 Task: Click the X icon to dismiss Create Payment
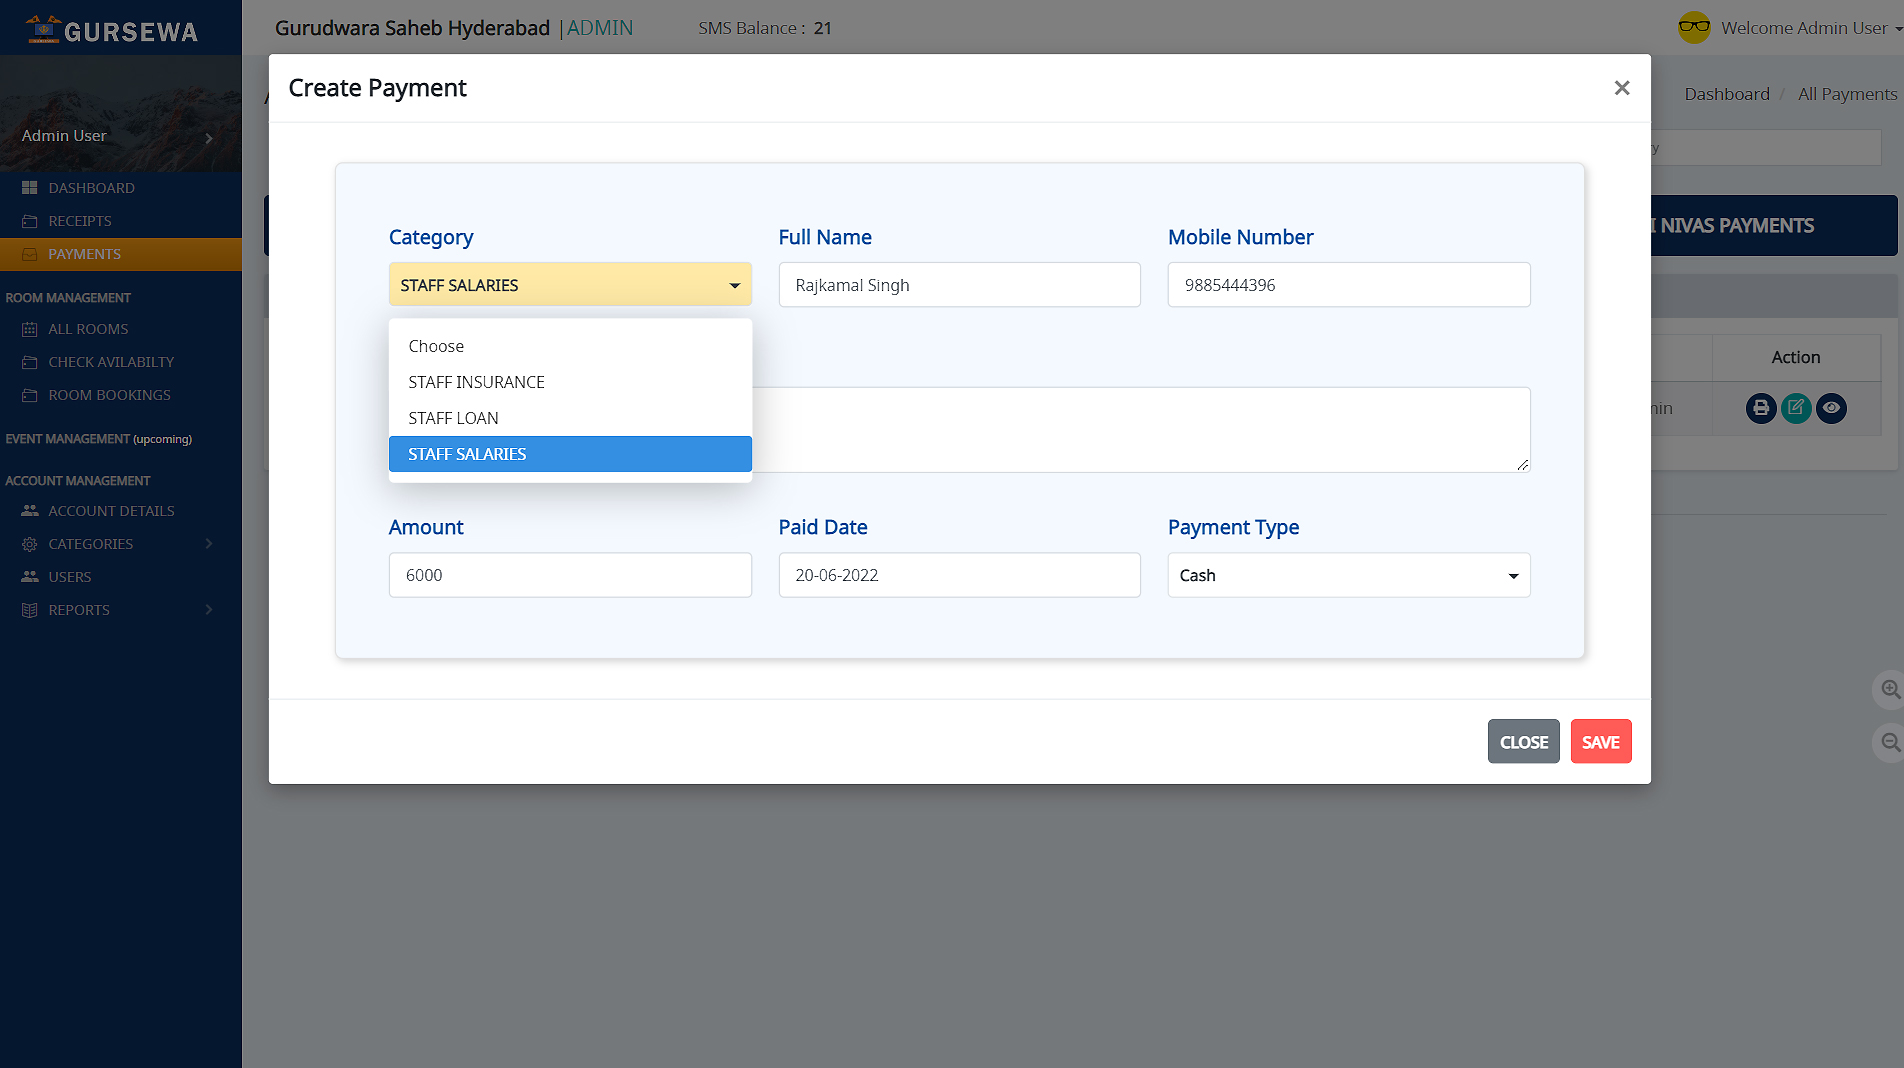point(1621,88)
